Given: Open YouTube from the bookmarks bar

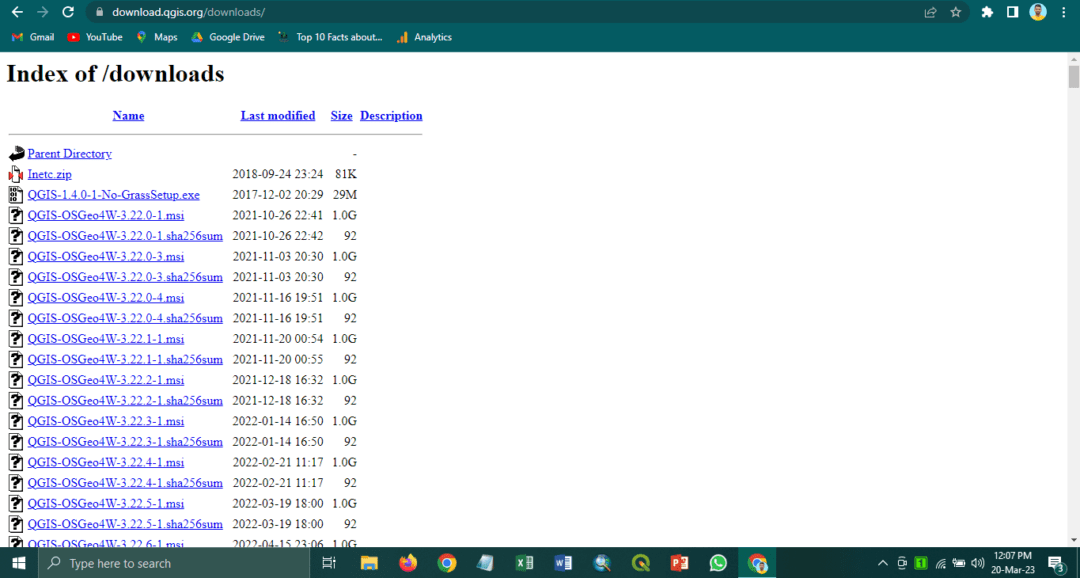Looking at the screenshot, I should pyautogui.click(x=94, y=37).
